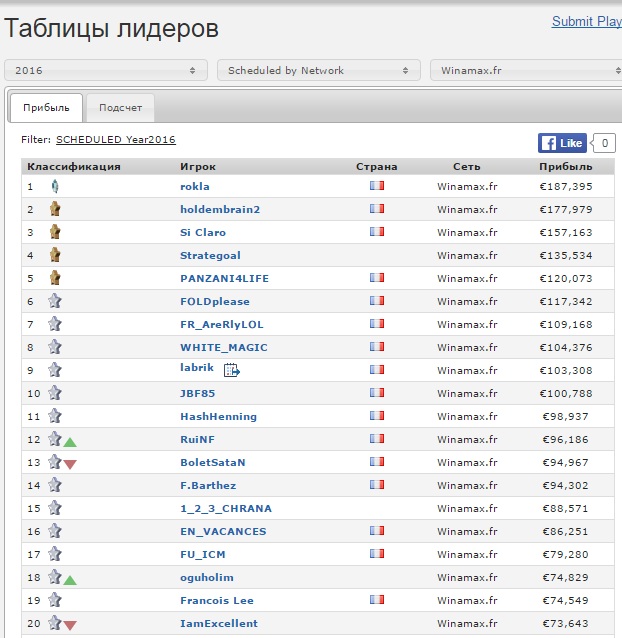Open player F.Barthez's profile

point(208,485)
